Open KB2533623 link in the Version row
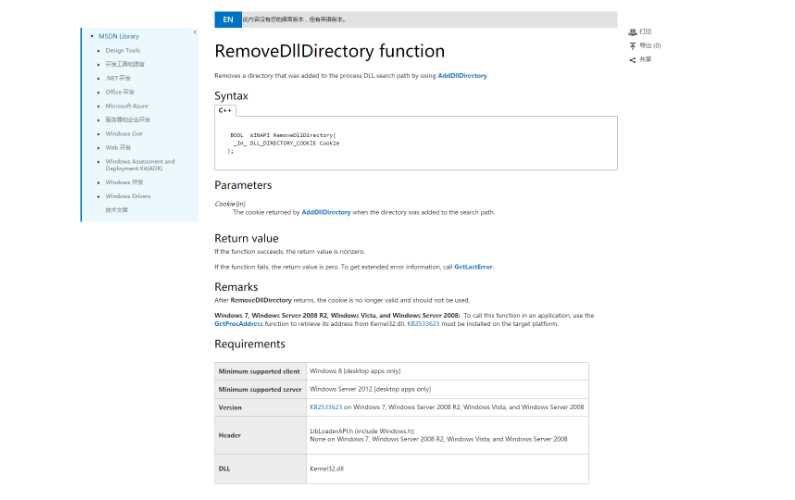The height and width of the screenshot is (500, 795). point(326,407)
